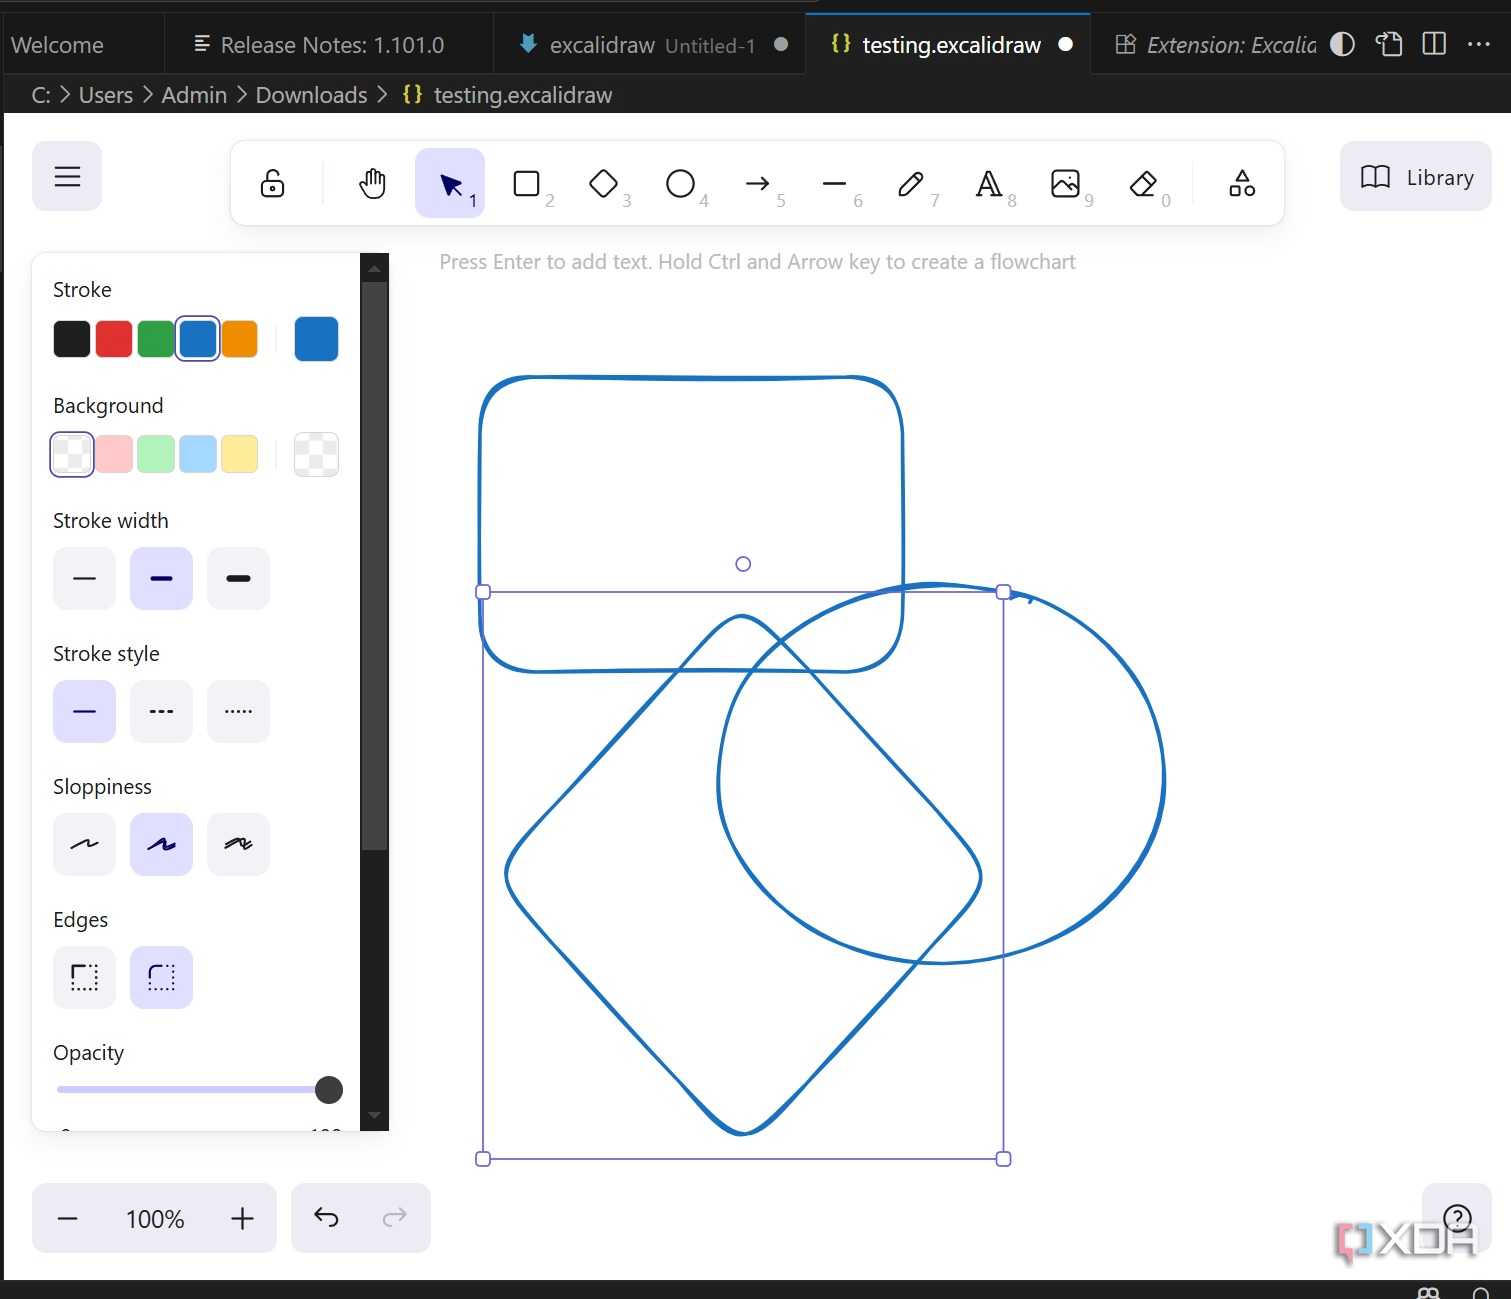Switch to the Welcome tab
The height and width of the screenshot is (1299, 1511).
pyautogui.click(x=82, y=45)
